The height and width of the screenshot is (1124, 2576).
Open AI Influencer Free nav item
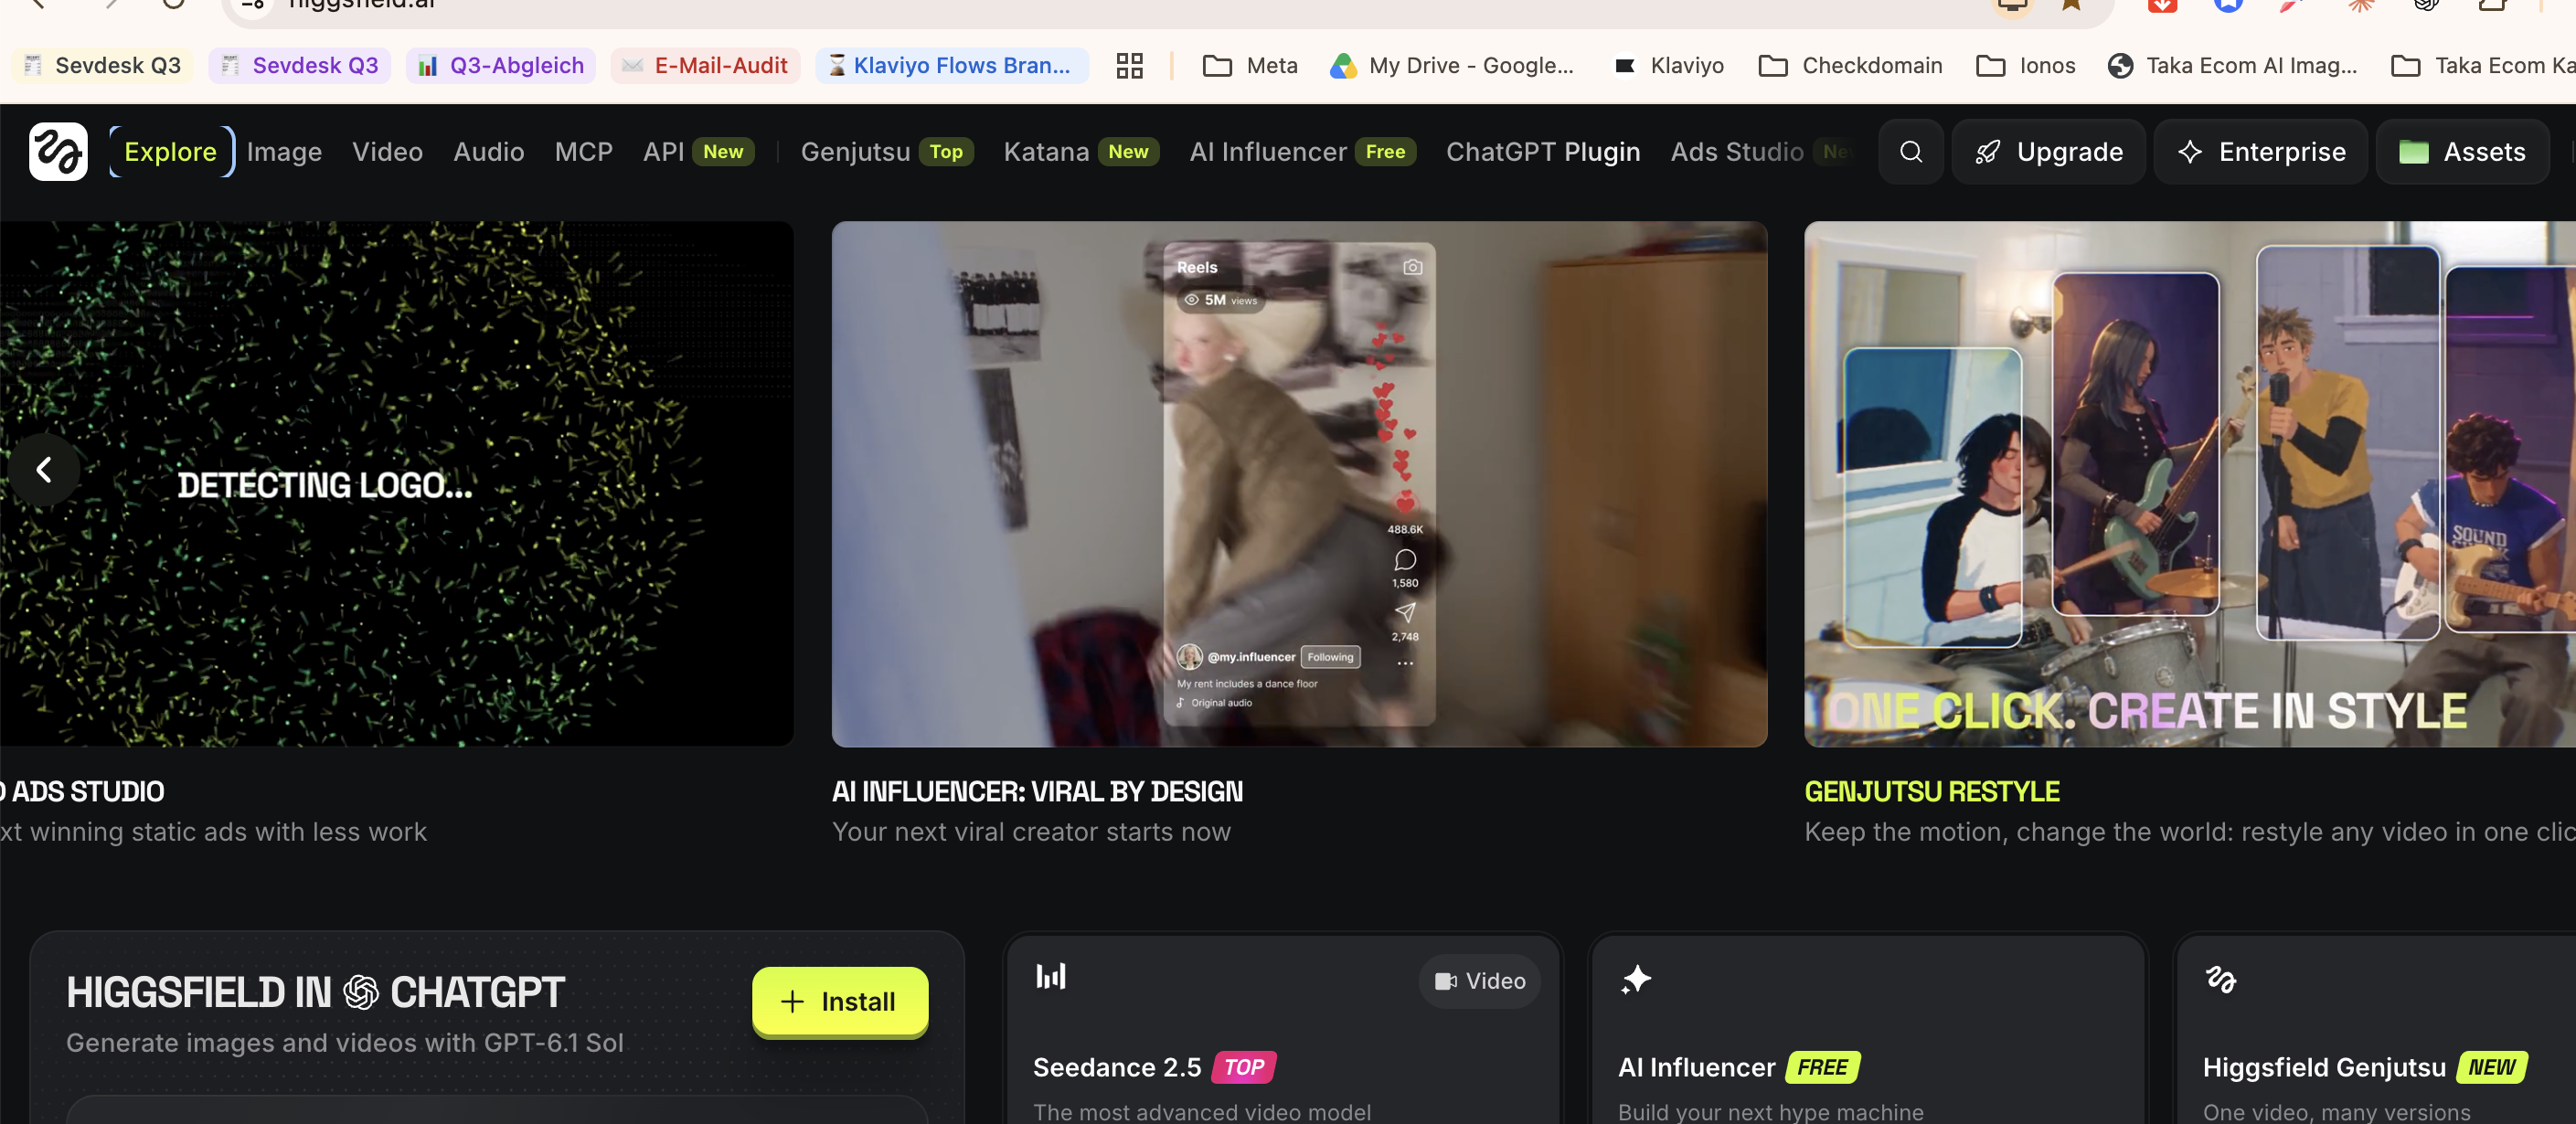(x=1302, y=152)
